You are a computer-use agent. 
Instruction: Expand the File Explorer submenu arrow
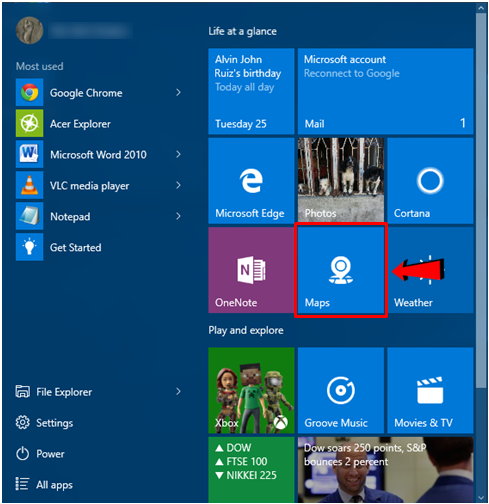(x=179, y=391)
